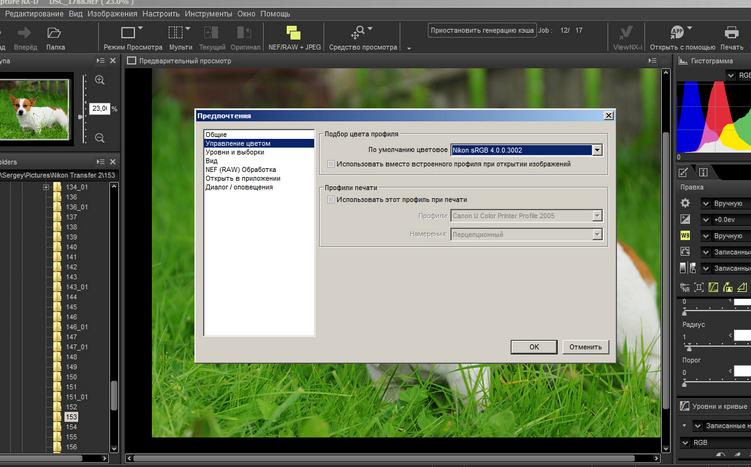Open Вид menu in menu bar
Image resolution: width=751 pixels, height=467 pixels.
75,14
